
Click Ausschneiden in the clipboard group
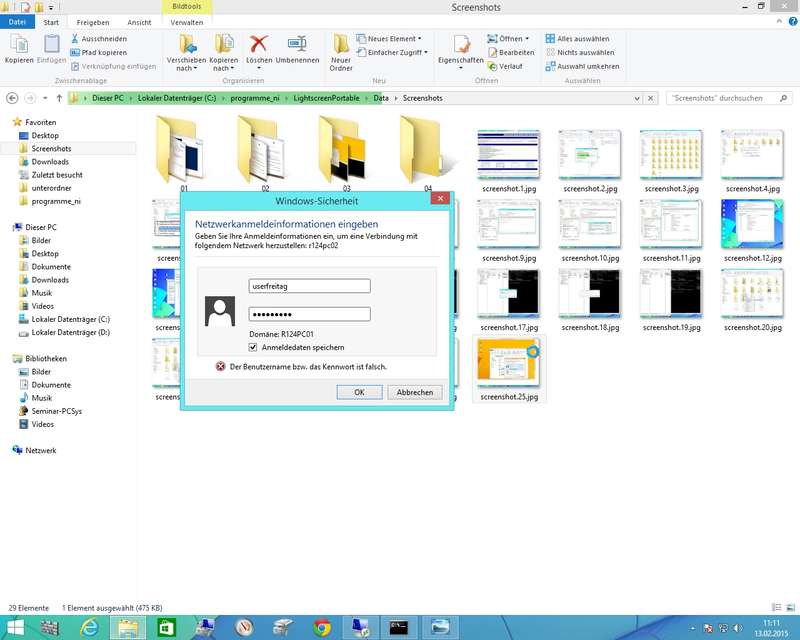click(103, 38)
